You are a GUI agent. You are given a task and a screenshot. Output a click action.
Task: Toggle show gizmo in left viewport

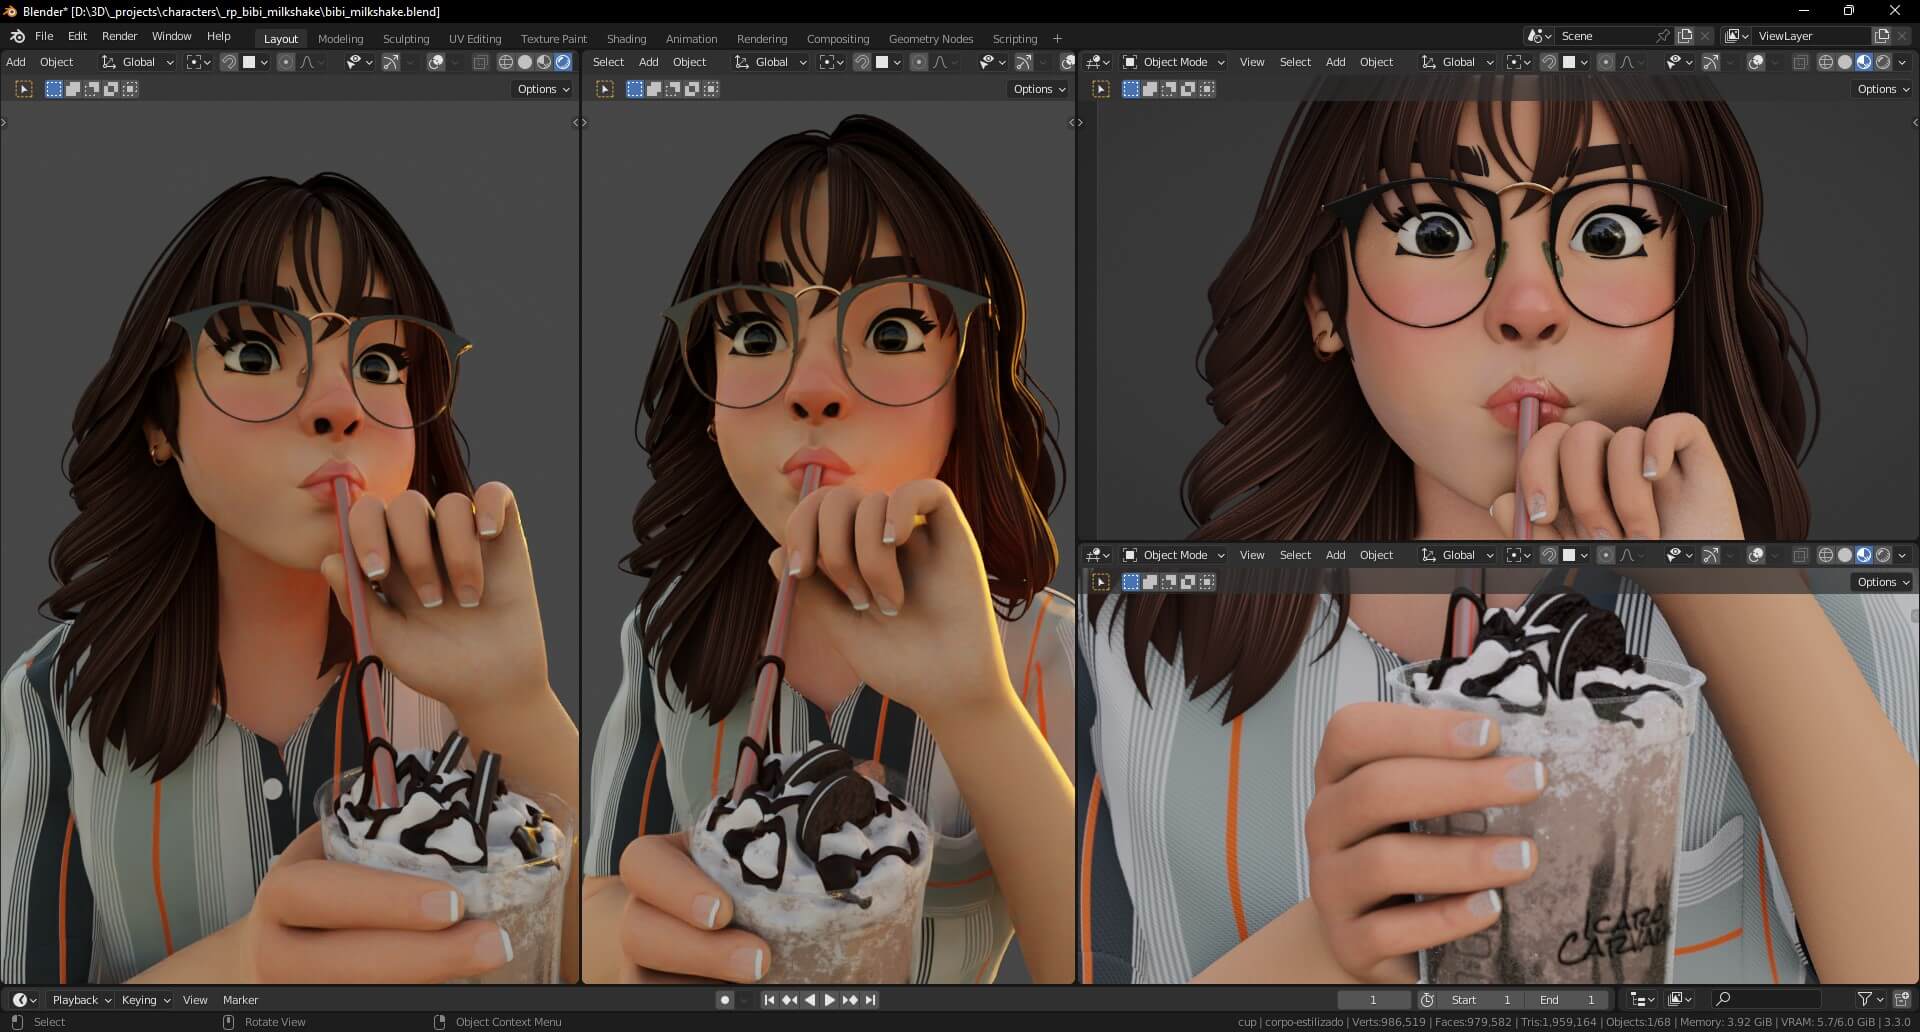point(391,62)
